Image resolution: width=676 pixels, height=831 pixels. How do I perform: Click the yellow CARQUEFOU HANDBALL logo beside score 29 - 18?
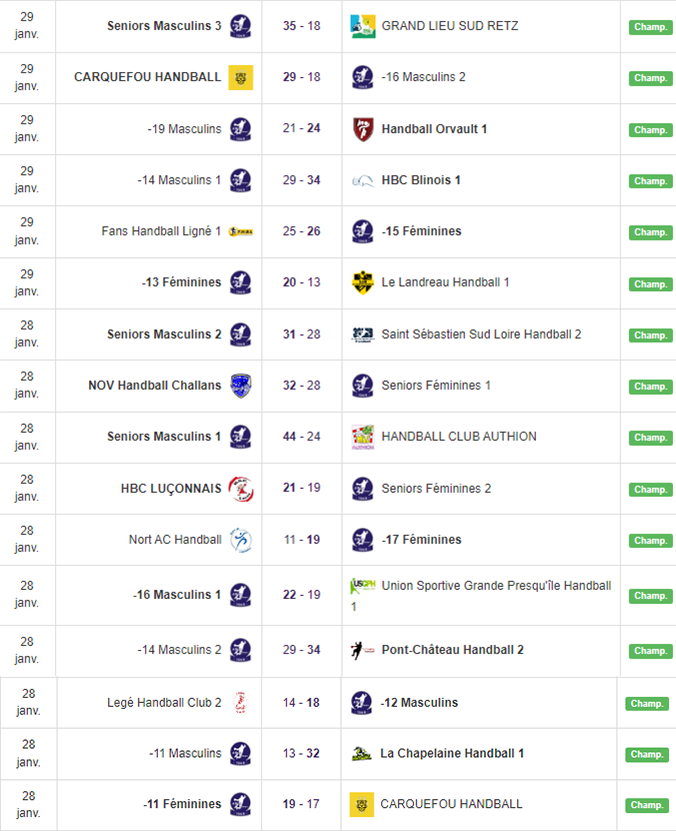point(240,78)
